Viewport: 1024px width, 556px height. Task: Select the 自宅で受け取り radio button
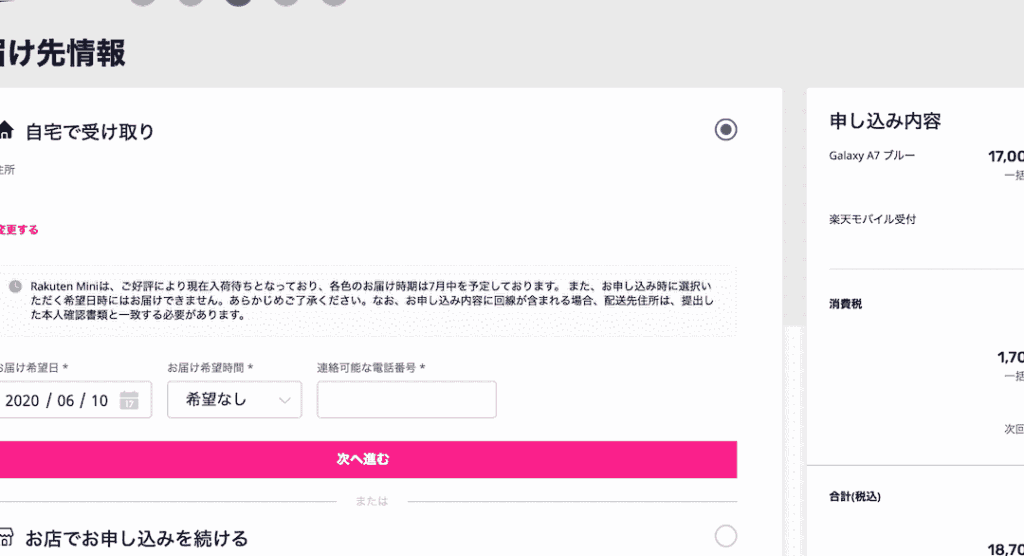pos(726,130)
